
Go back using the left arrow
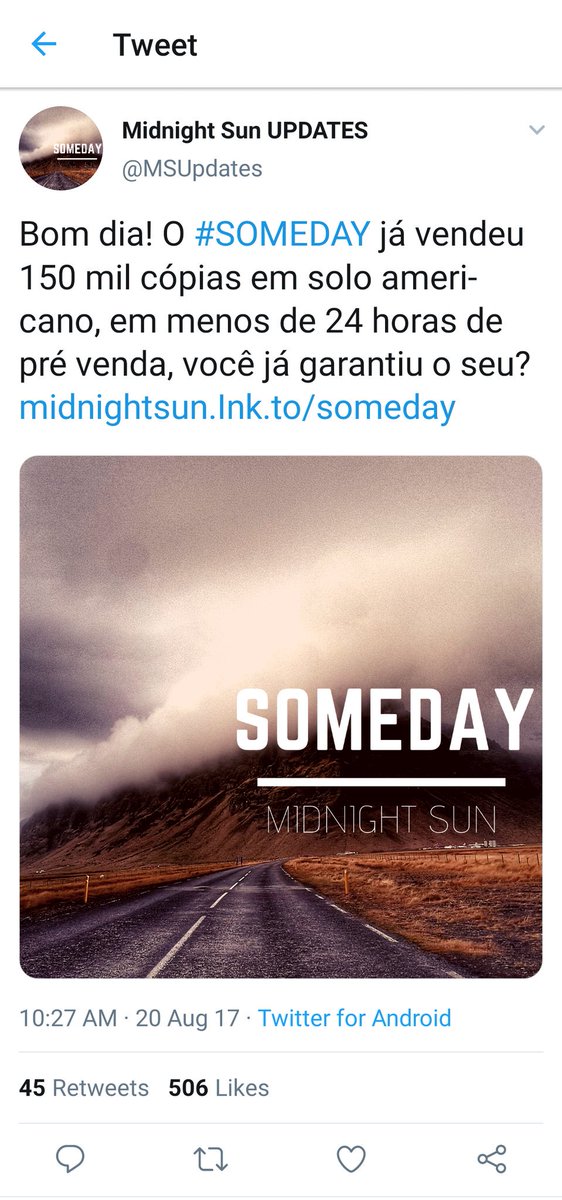click(44, 44)
